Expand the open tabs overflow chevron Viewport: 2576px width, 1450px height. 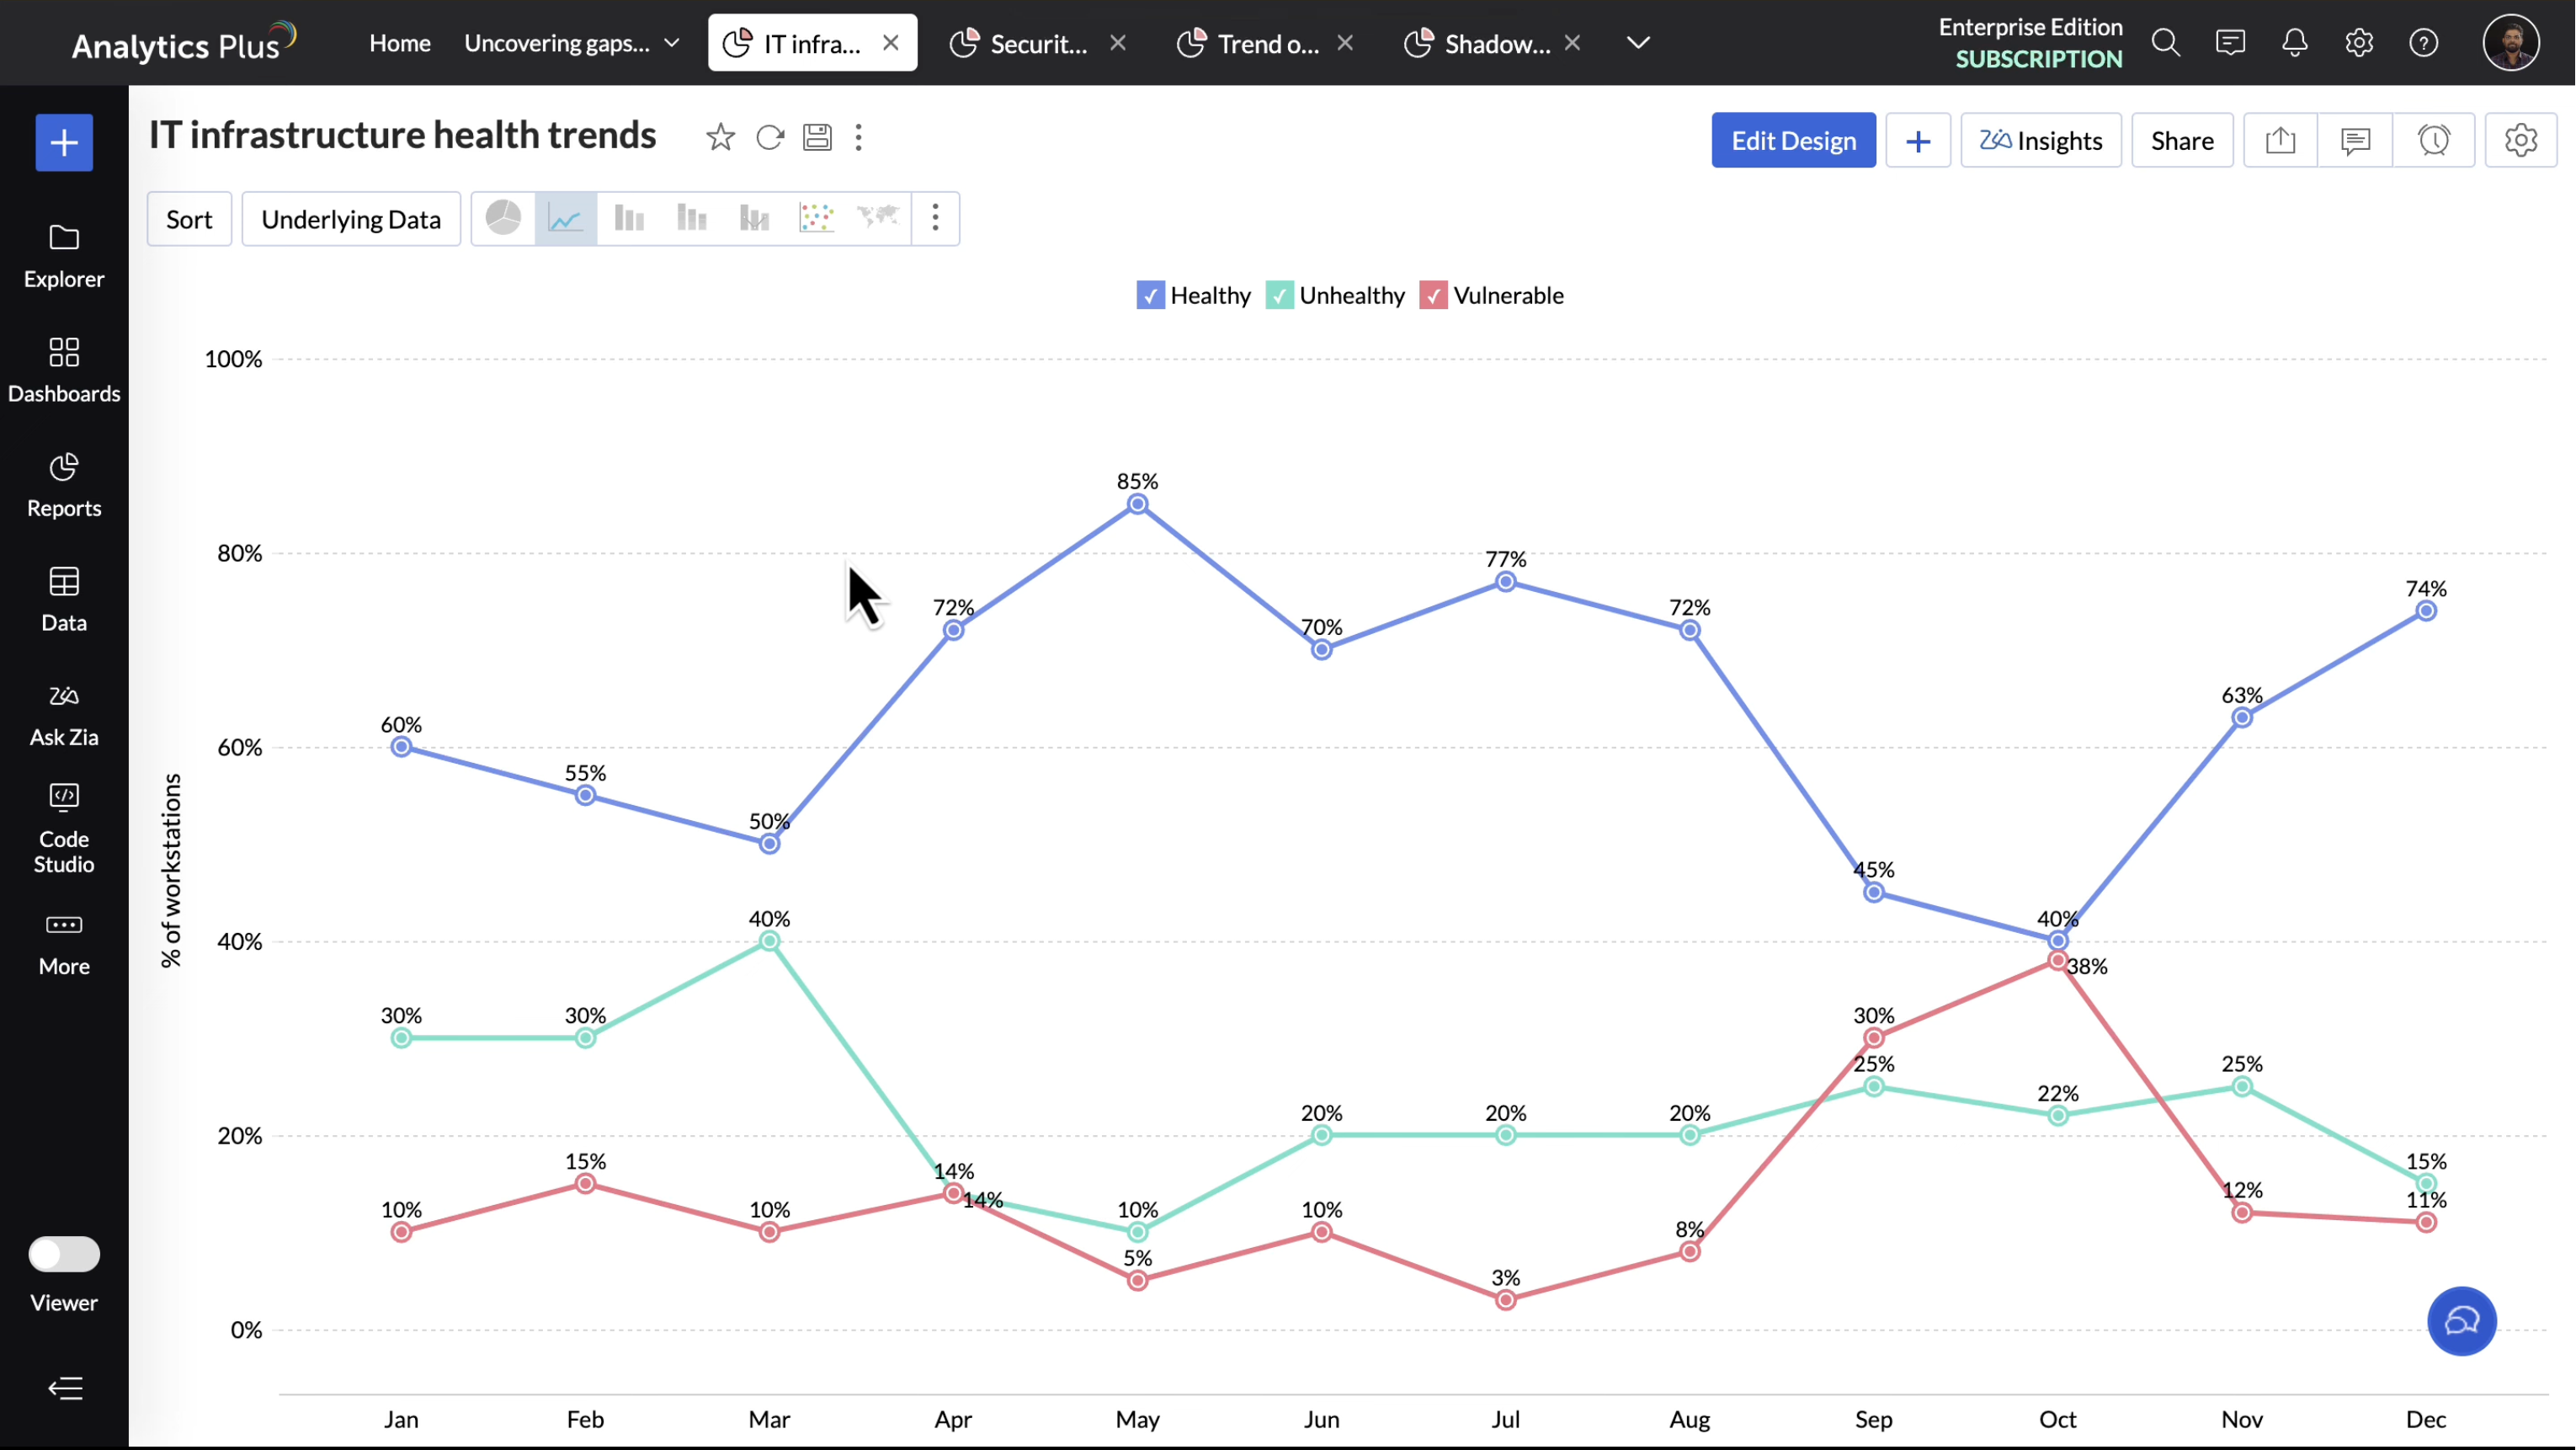[x=1638, y=43]
